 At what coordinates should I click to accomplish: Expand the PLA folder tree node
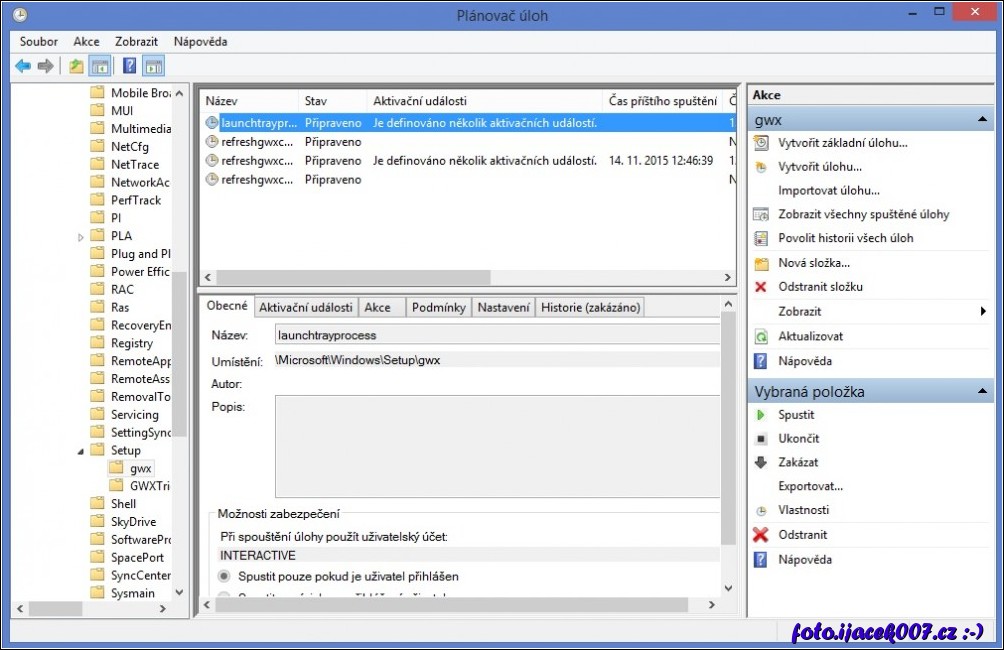pos(82,237)
